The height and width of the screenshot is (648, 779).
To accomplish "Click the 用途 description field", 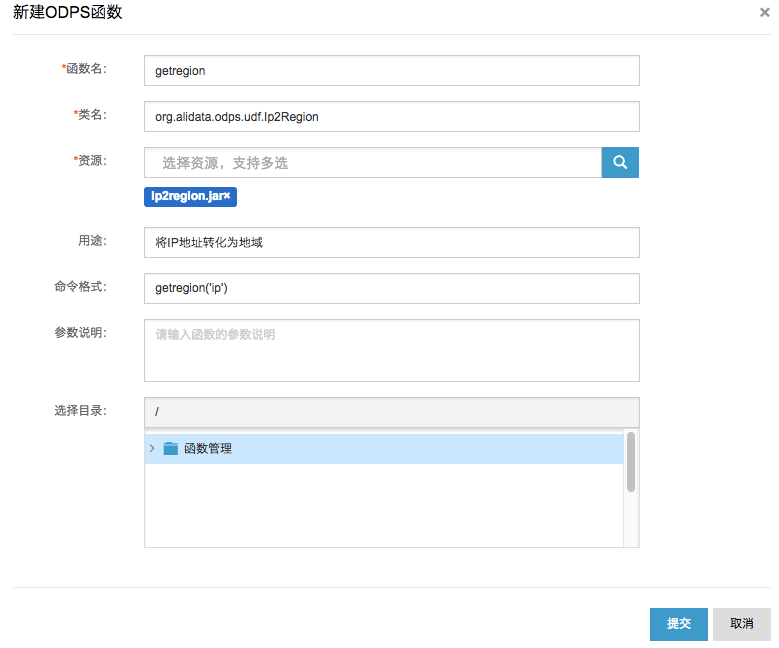I will pyautogui.click(x=391, y=243).
